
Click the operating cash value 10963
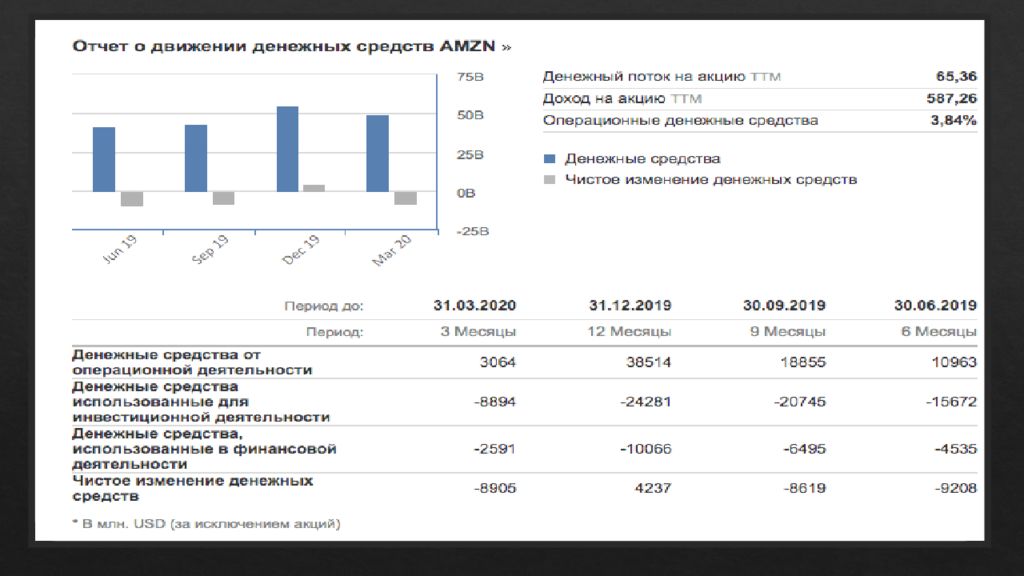tap(954, 362)
